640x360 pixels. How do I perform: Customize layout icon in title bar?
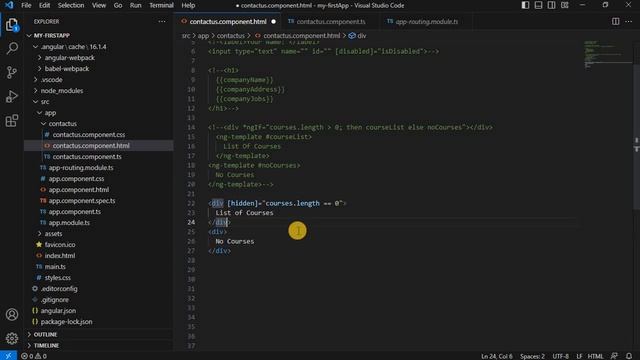pos(564,5)
